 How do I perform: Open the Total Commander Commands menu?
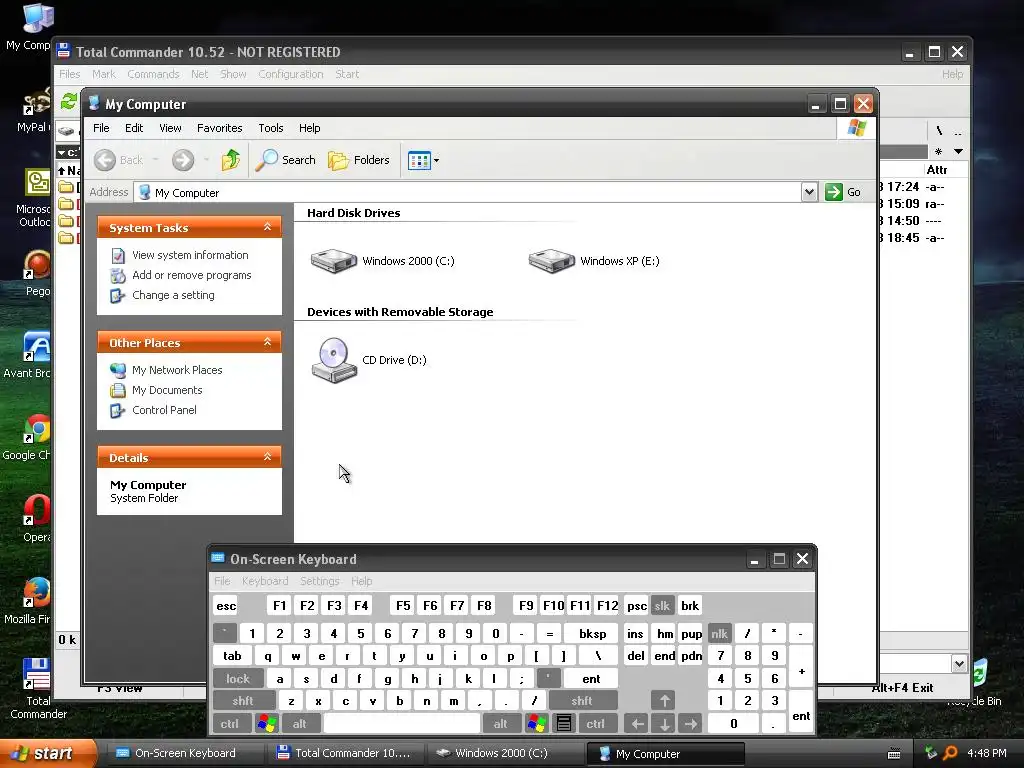point(153,74)
